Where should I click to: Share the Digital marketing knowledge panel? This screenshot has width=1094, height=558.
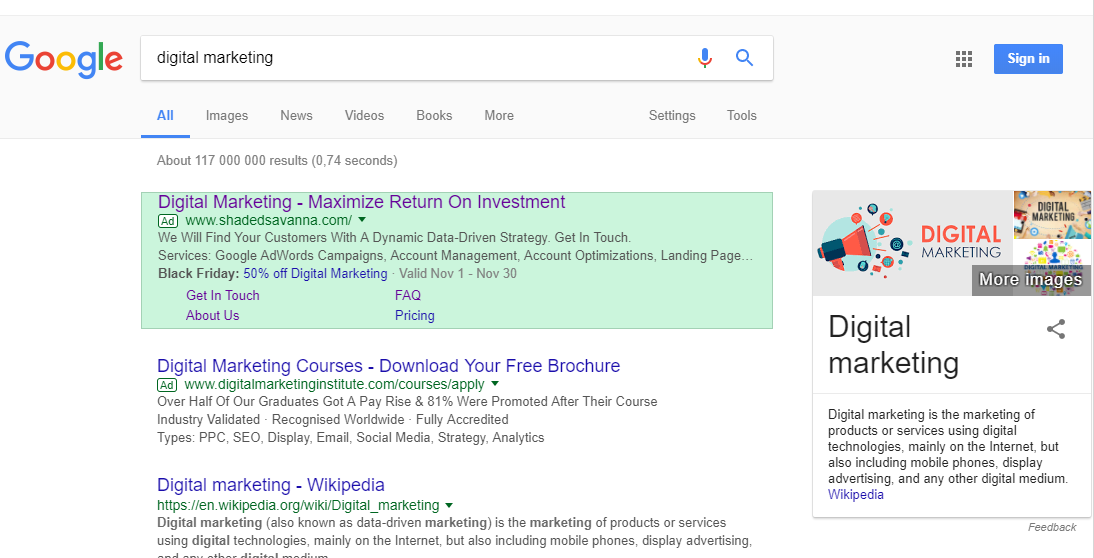[x=1056, y=329]
